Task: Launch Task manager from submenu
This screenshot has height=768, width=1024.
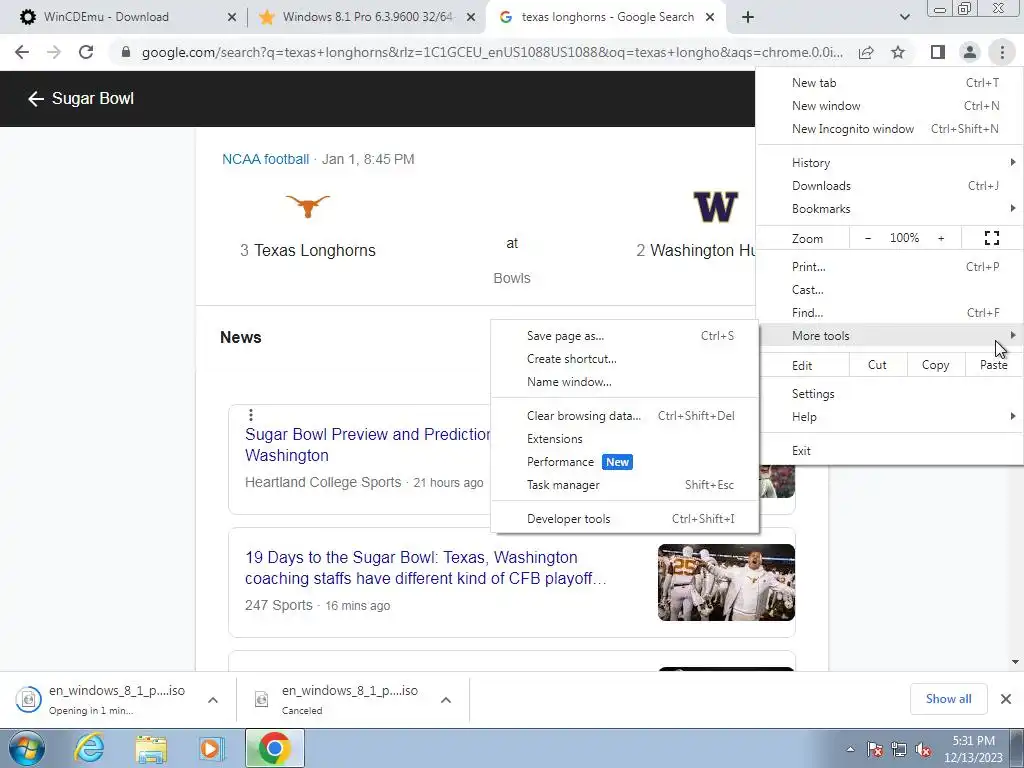Action: point(625,485)
